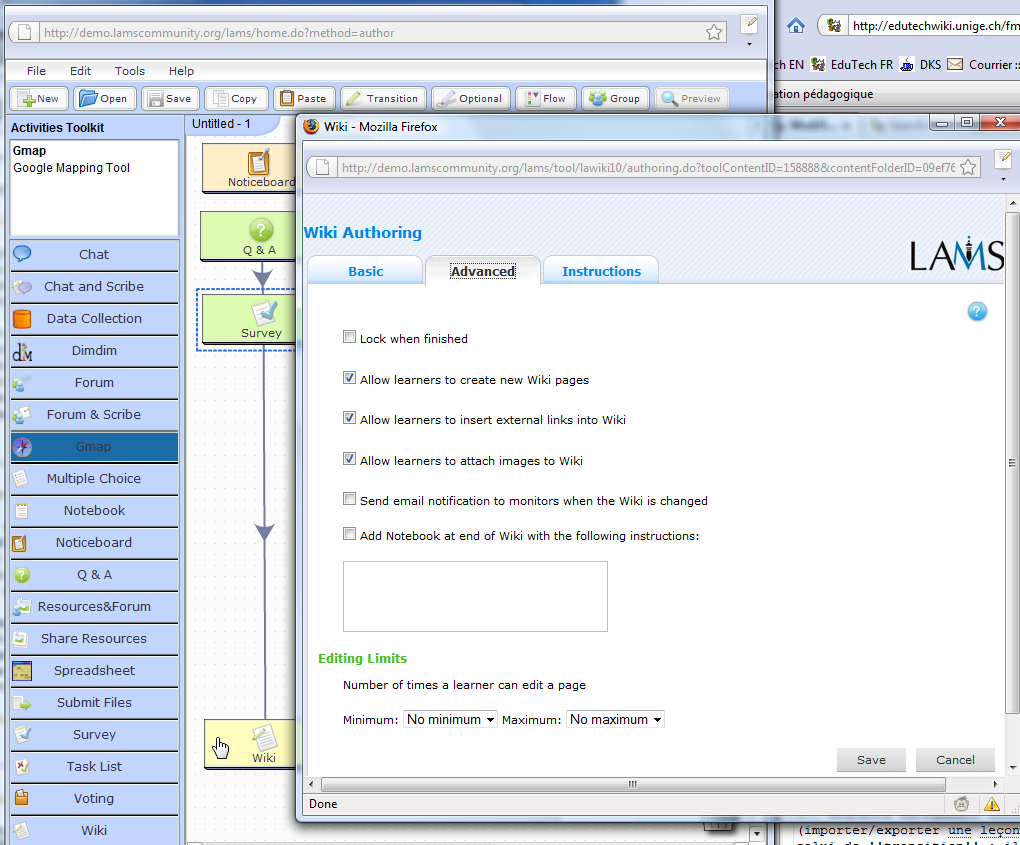Select the Data Collection activity
This screenshot has width=1020, height=845.
[x=94, y=318]
